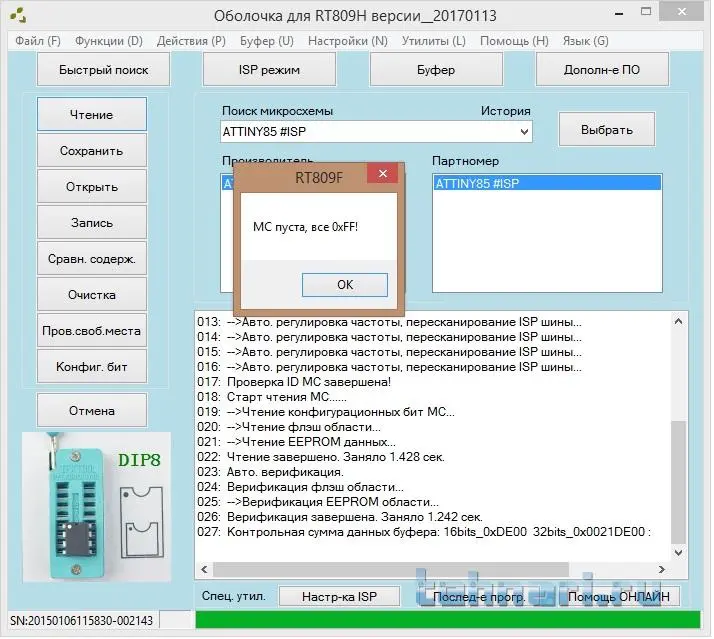Click the Послед-е прогр. button

click(x=479, y=596)
